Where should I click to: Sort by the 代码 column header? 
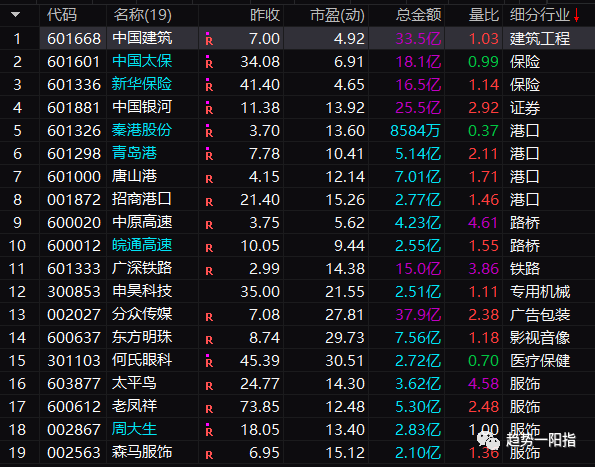tap(62, 15)
